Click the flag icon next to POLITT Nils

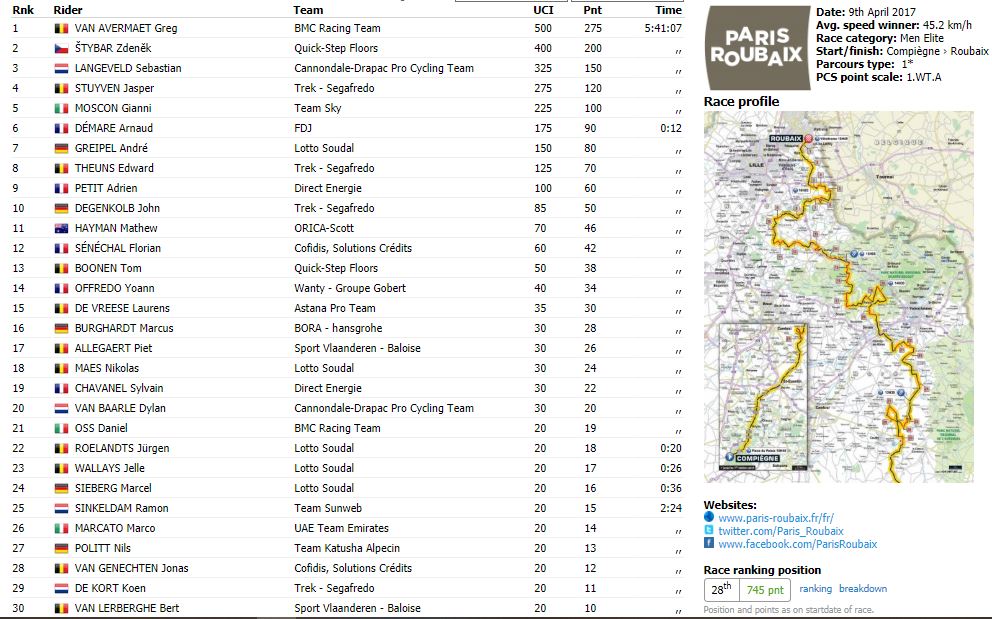(61, 548)
